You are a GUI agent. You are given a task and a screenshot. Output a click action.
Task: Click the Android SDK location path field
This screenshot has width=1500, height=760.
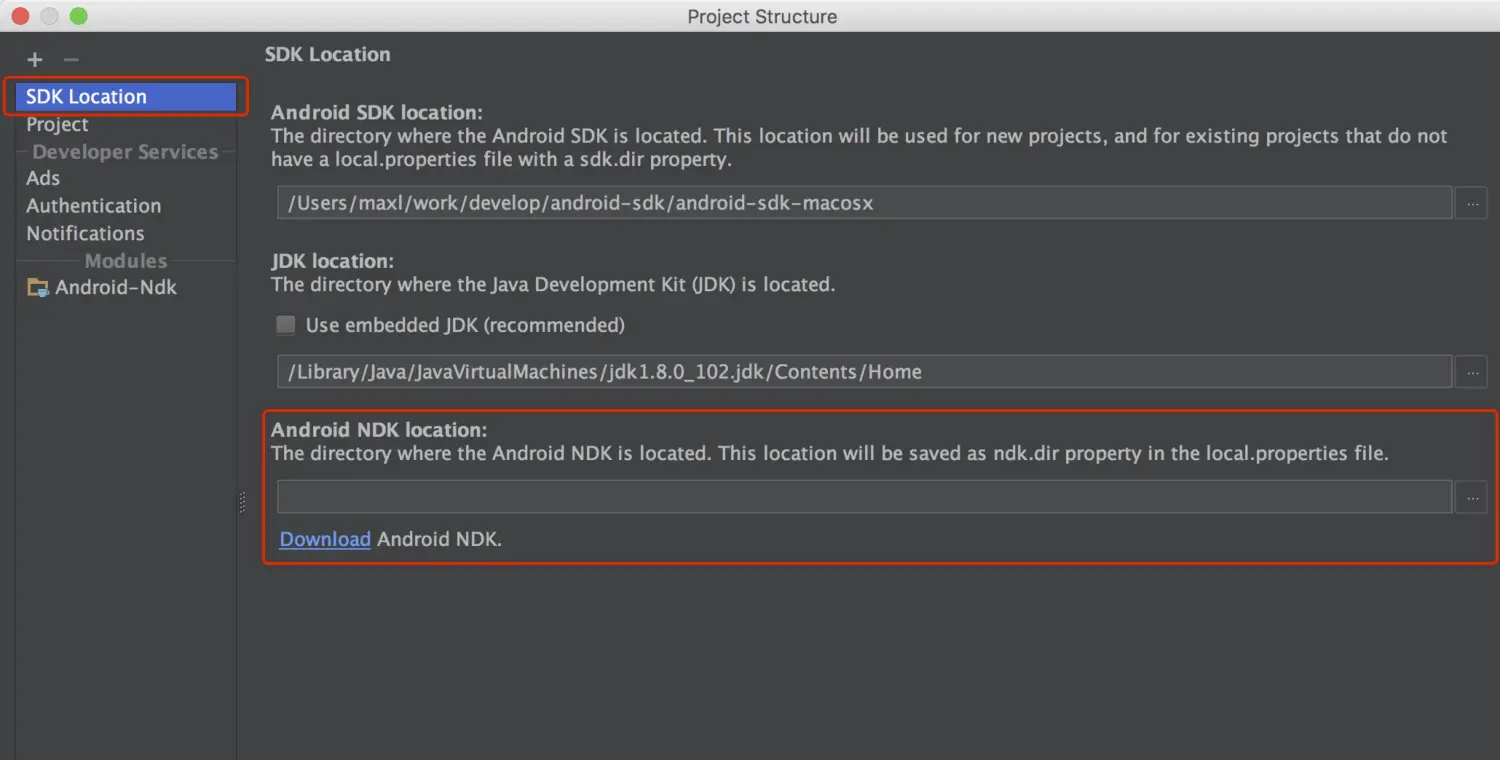tap(864, 203)
